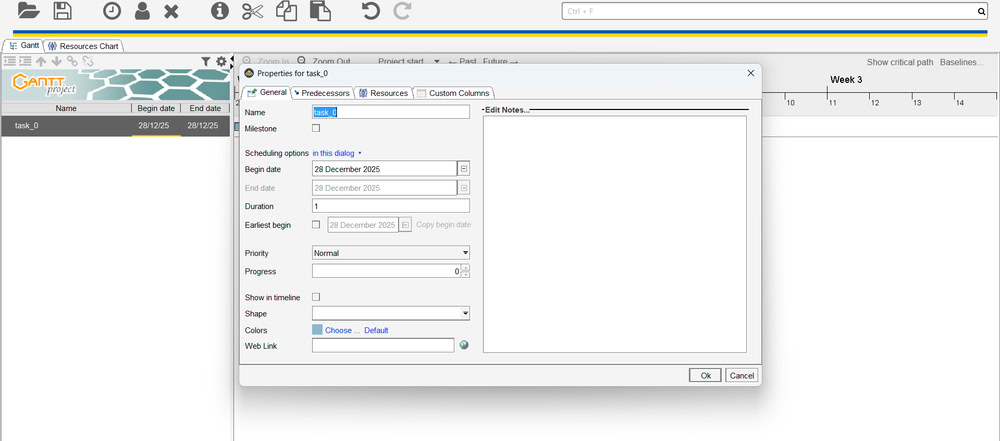This screenshot has width=1000, height=441.
Task: Open the Predecessors tab
Action: (x=322, y=93)
